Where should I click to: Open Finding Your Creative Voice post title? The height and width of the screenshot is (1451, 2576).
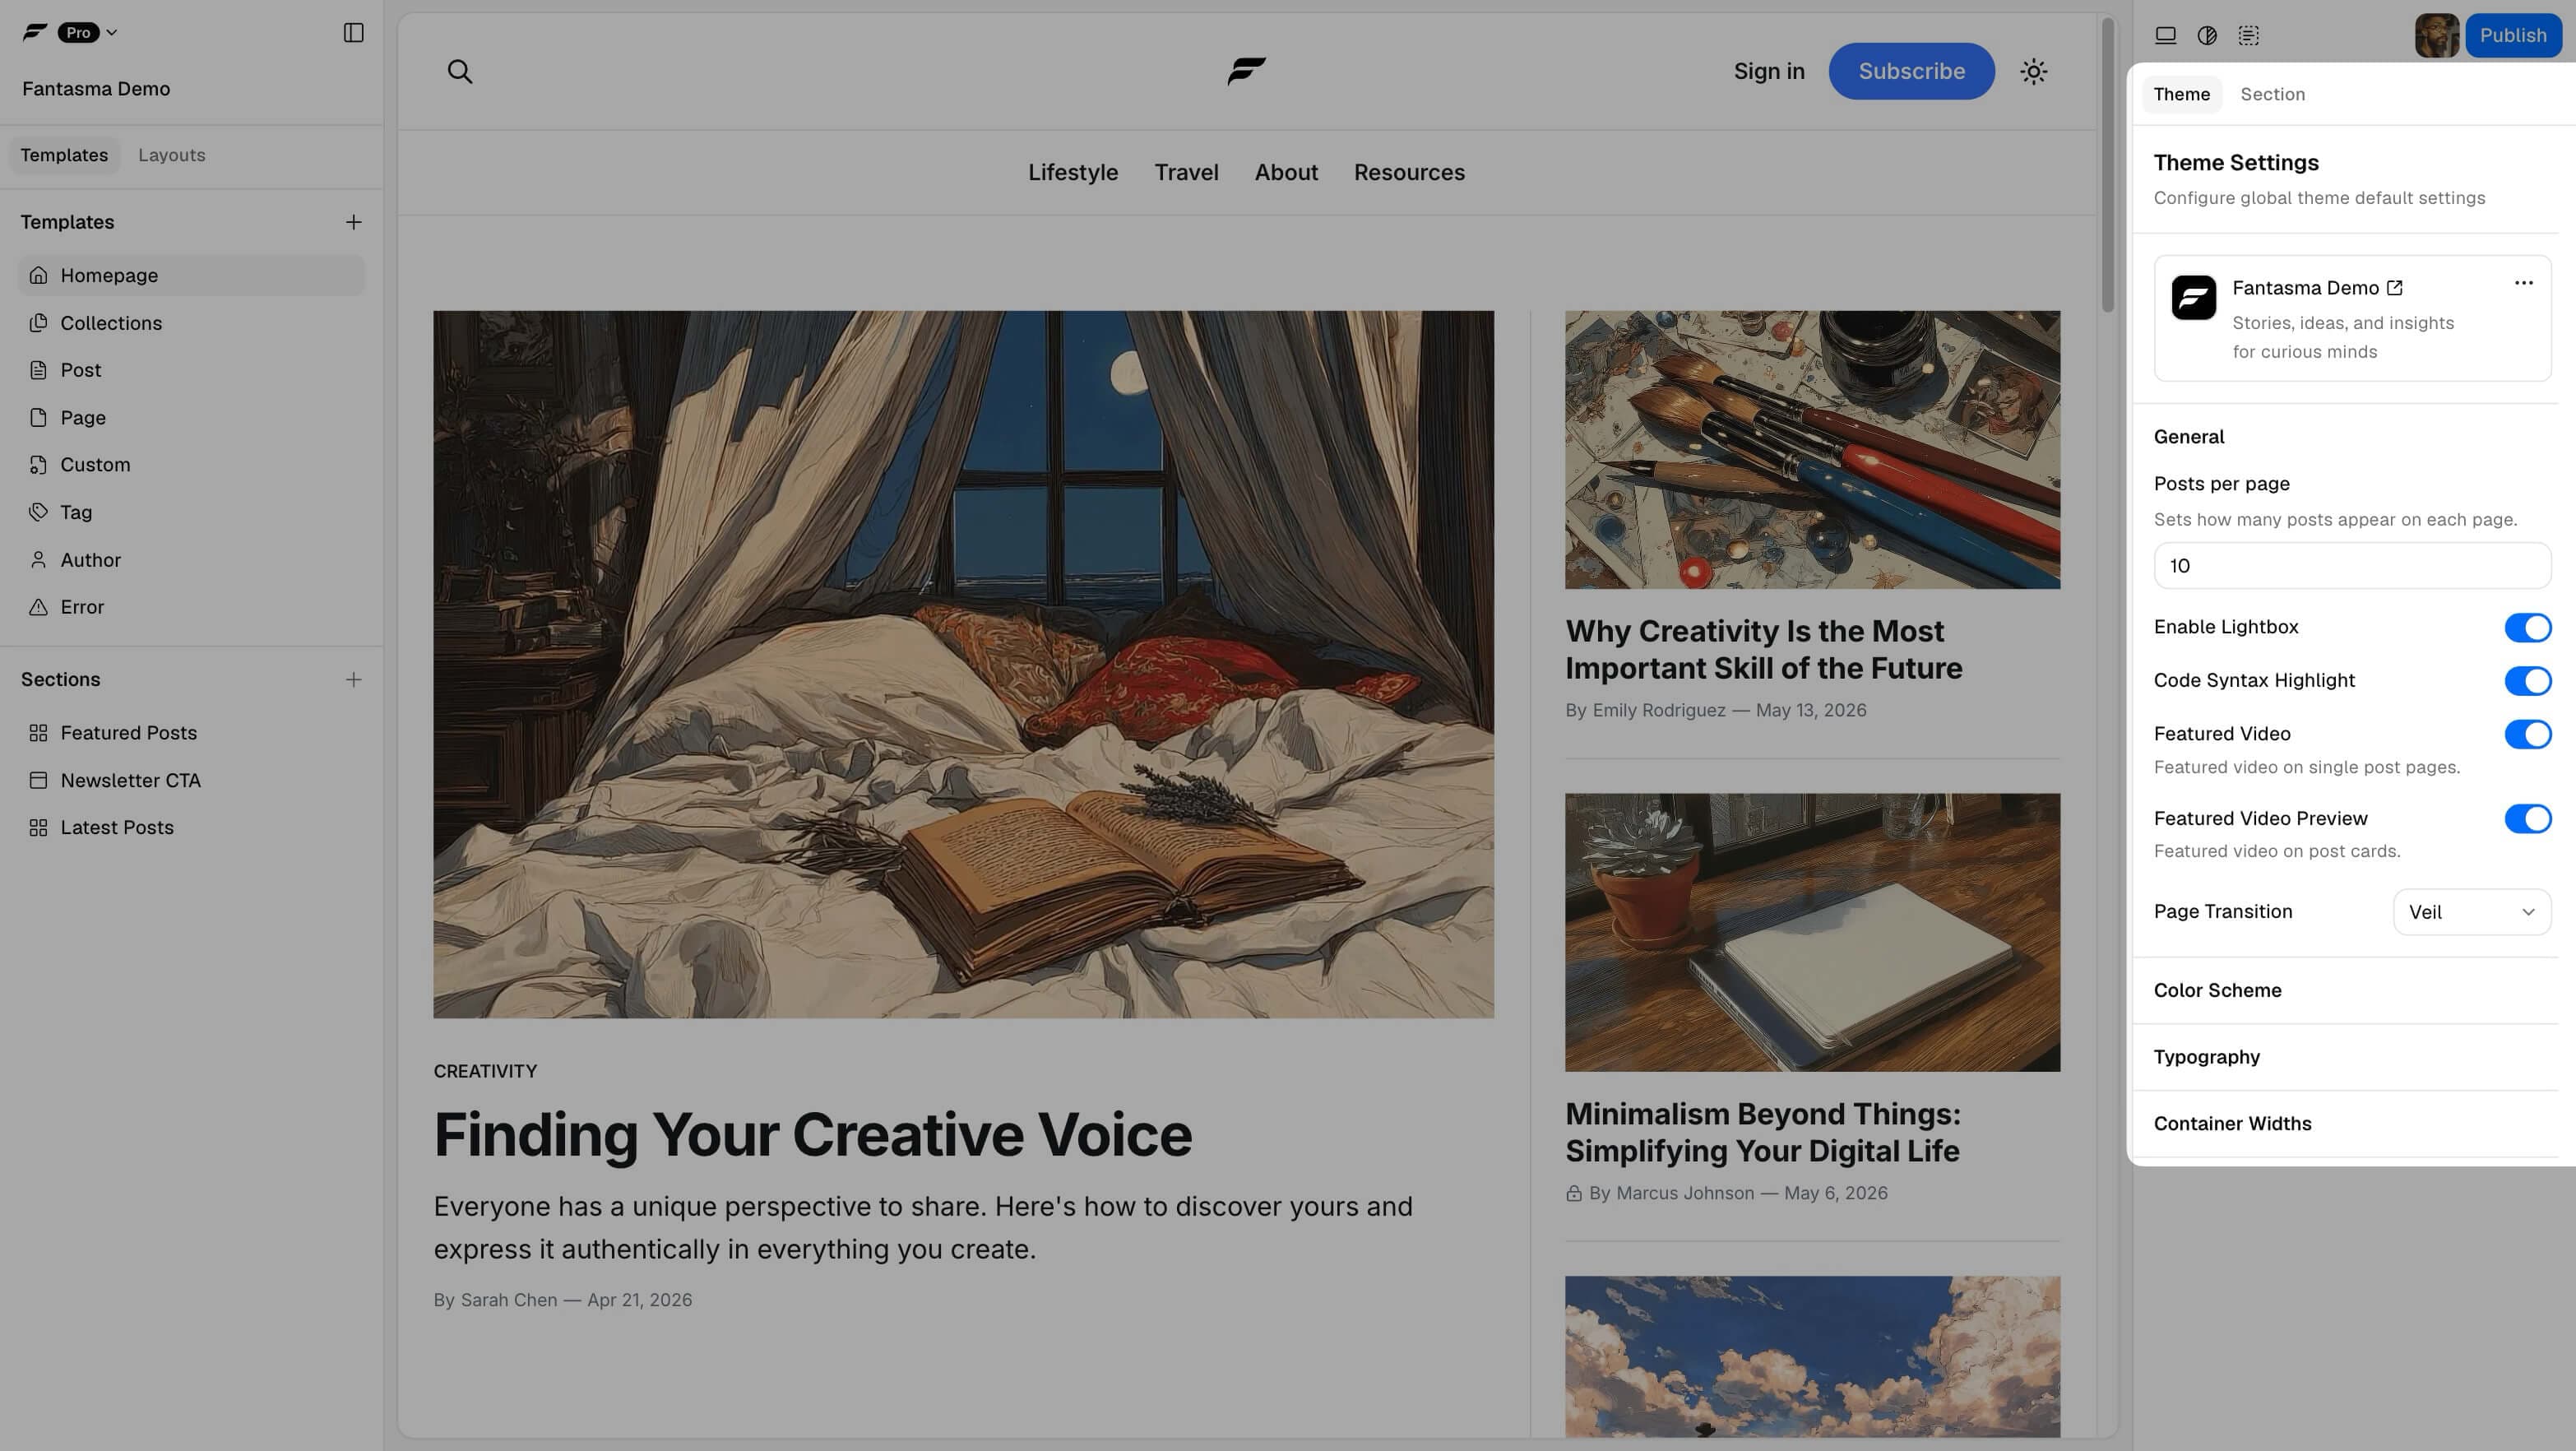pyautogui.click(x=812, y=1135)
